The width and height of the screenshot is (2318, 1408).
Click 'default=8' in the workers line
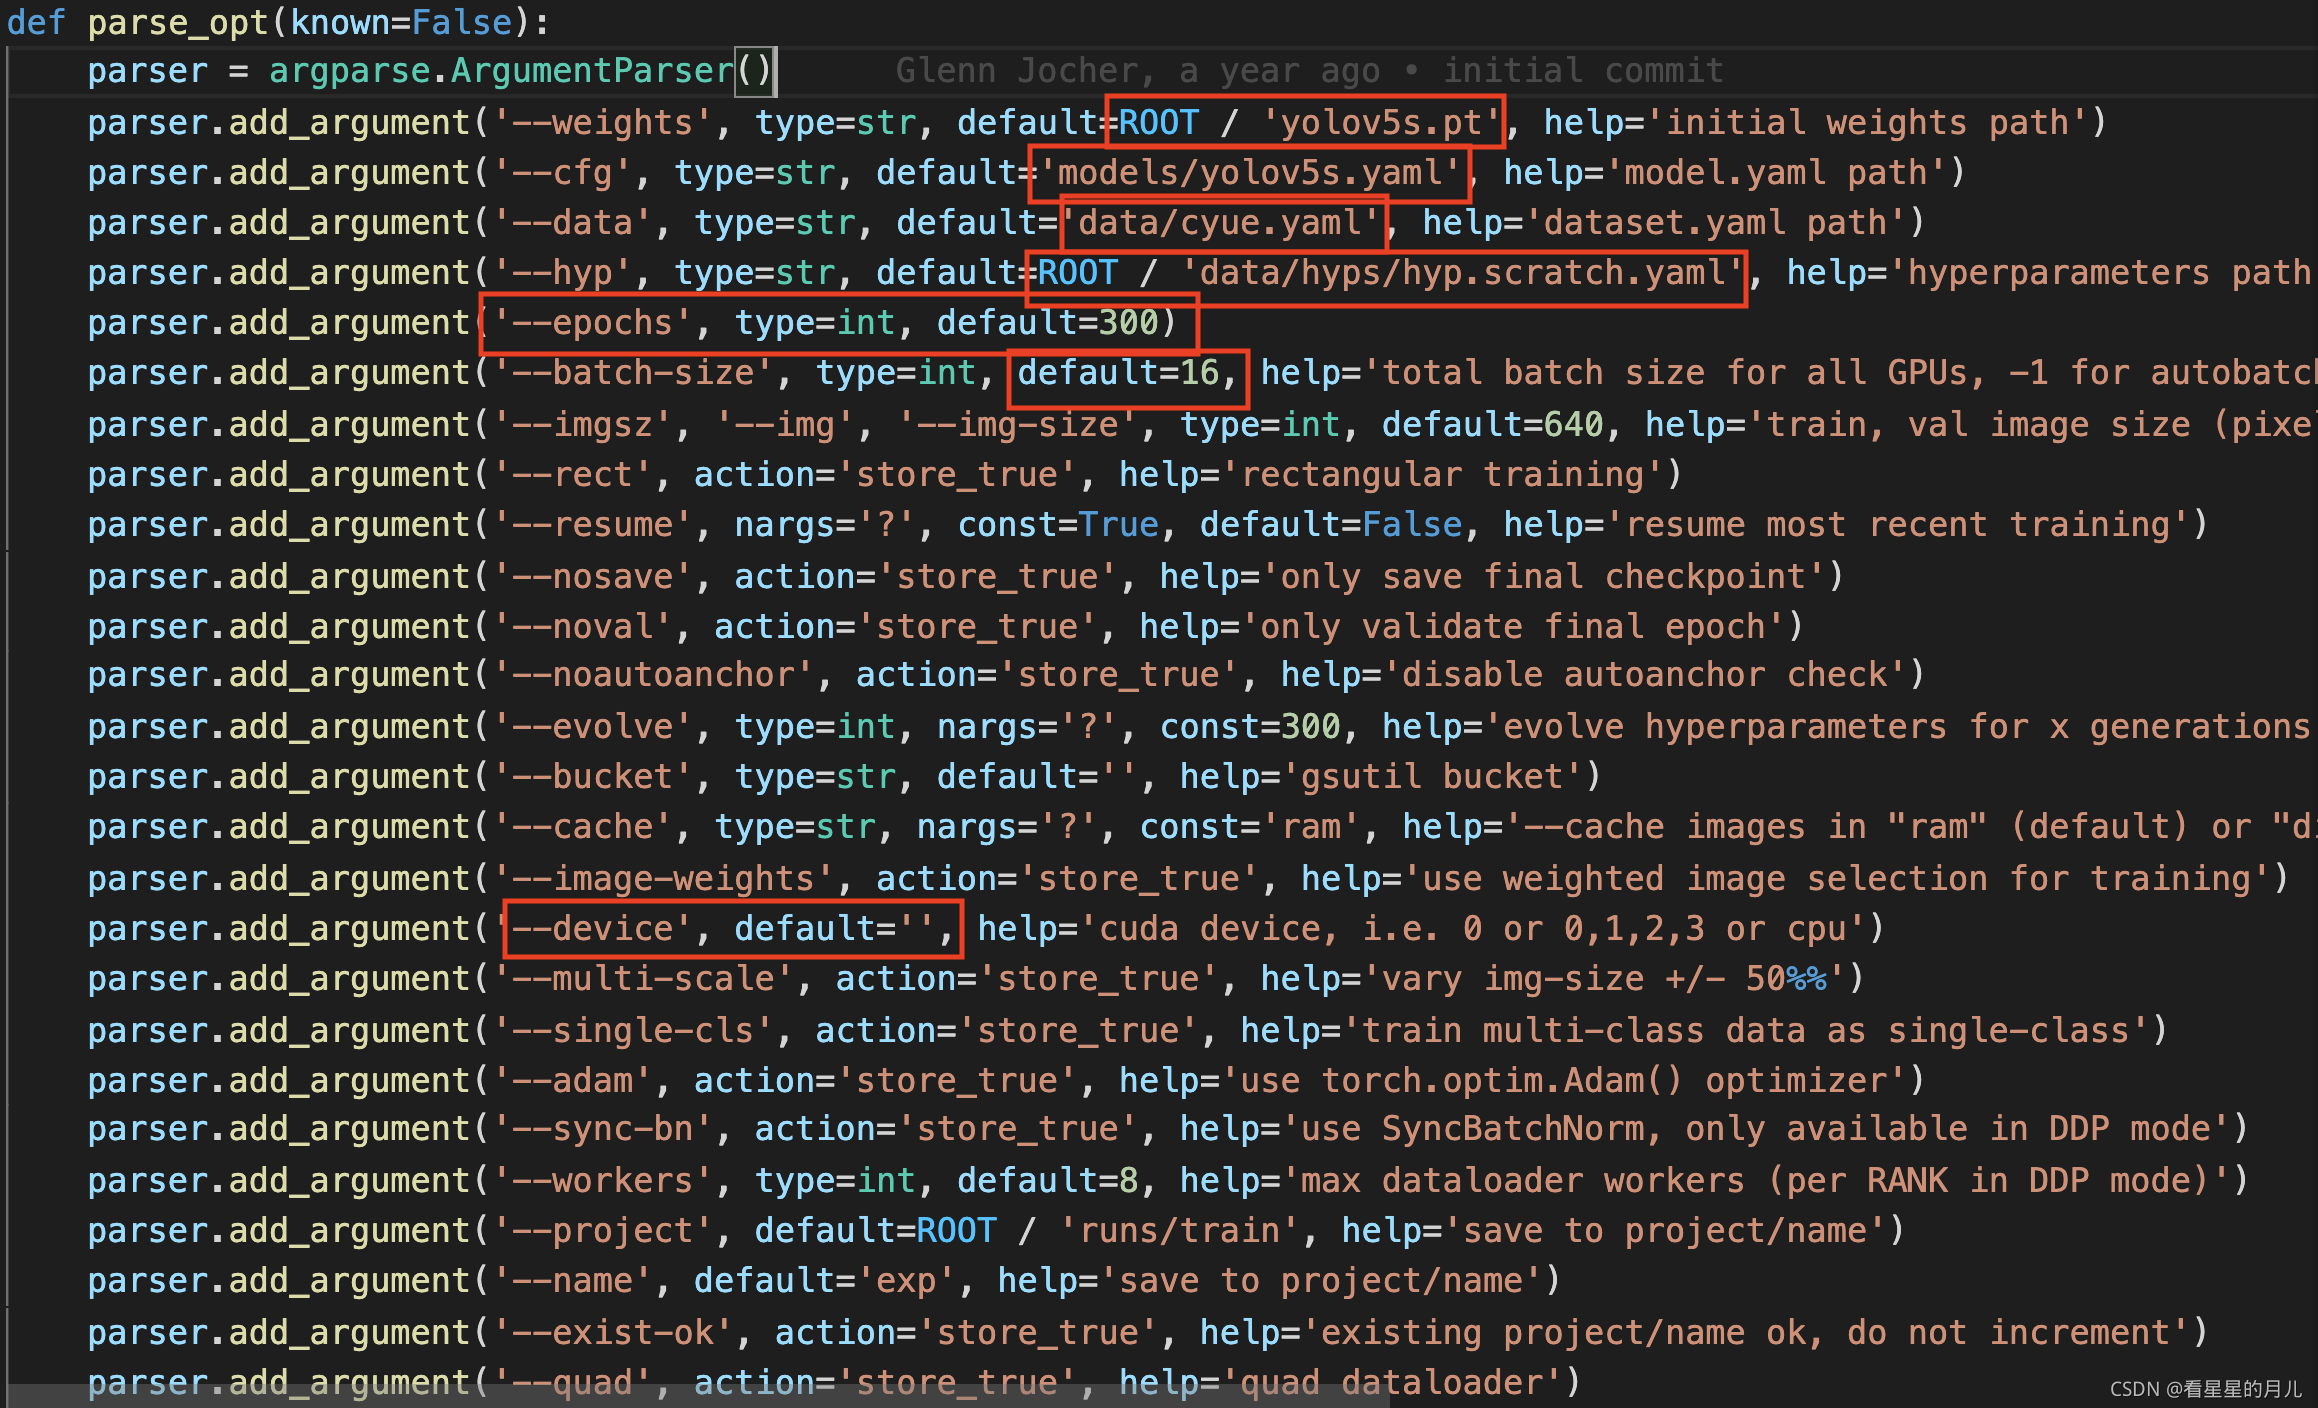(x=1047, y=1181)
